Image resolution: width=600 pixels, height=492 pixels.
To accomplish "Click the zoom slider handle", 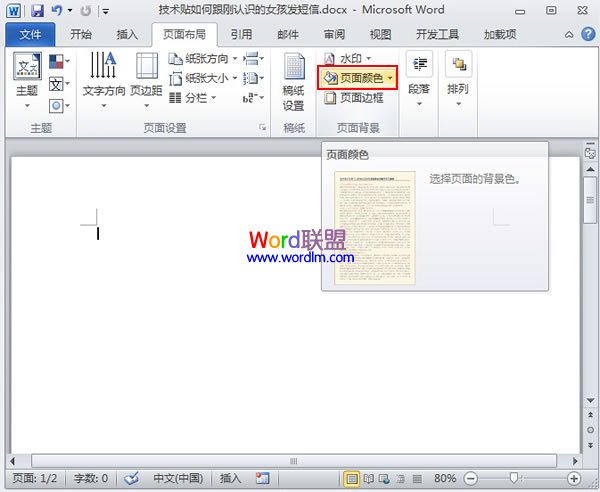I will pyautogui.click(x=514, y=477).
